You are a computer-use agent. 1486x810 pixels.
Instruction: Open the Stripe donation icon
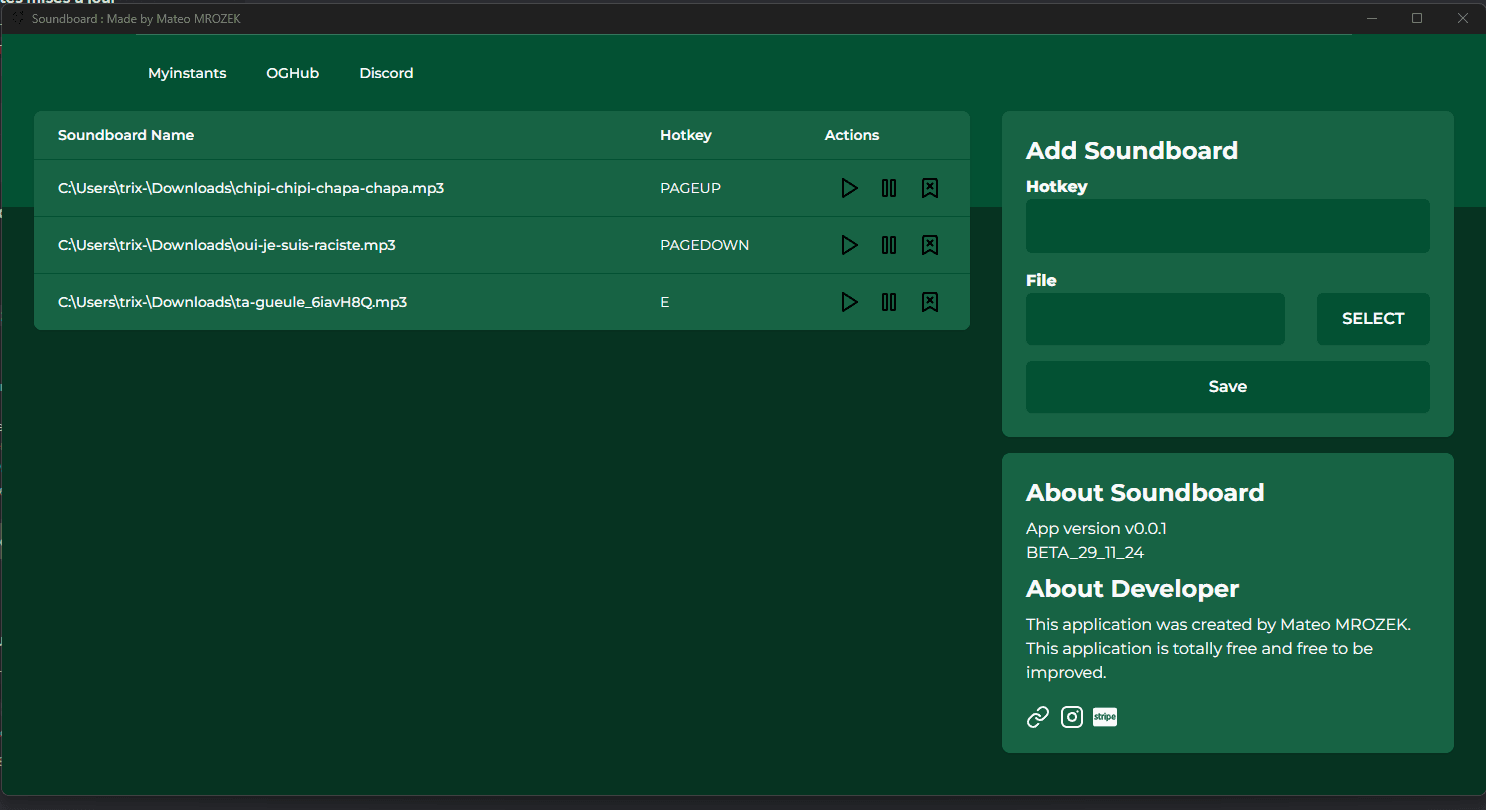[1105, 717]
